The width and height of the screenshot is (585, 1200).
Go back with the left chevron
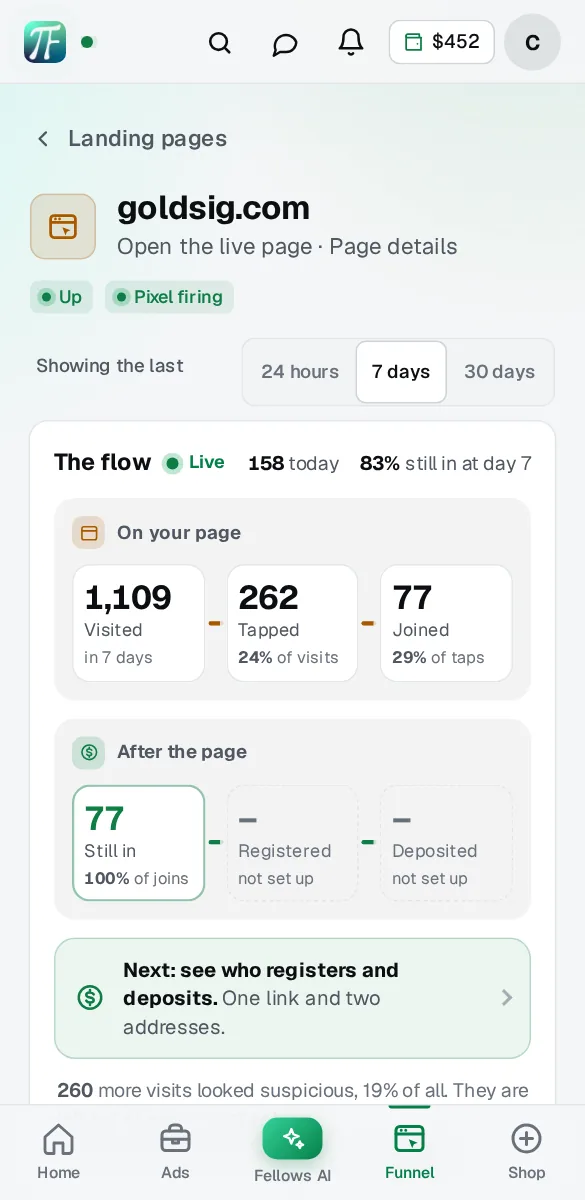click(43, 139)
